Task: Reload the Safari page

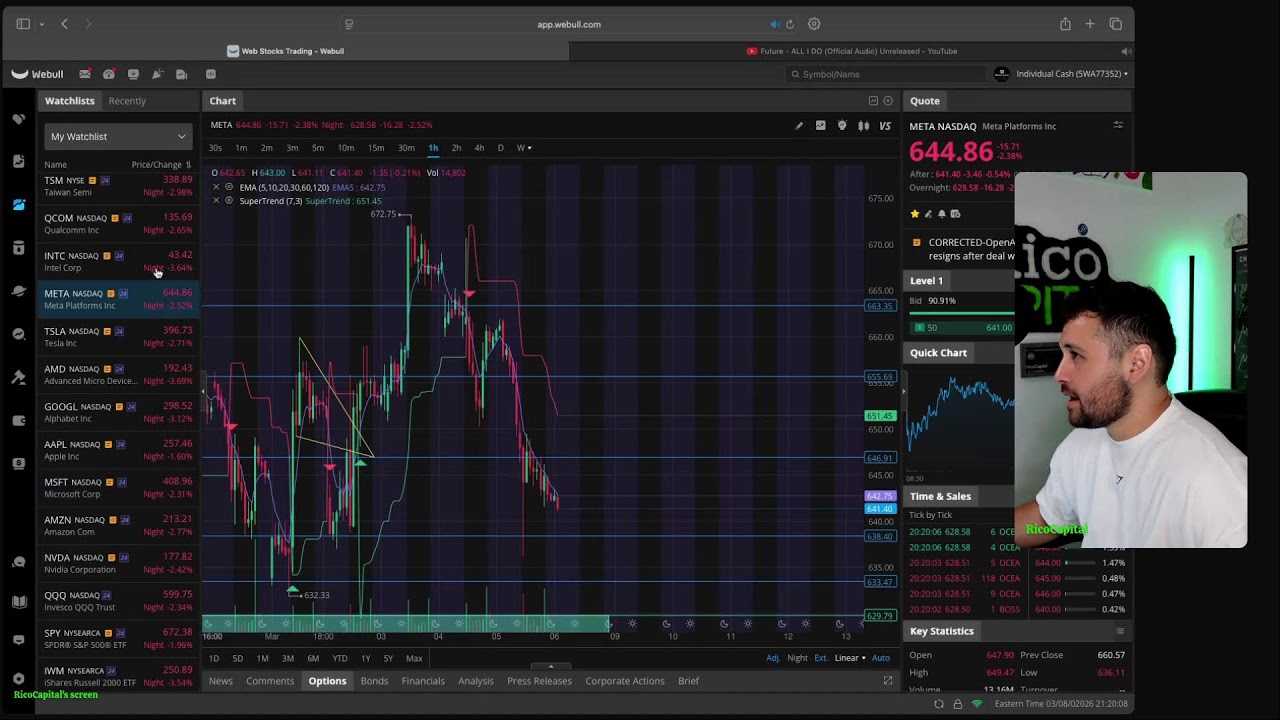Action: (790, 24)
